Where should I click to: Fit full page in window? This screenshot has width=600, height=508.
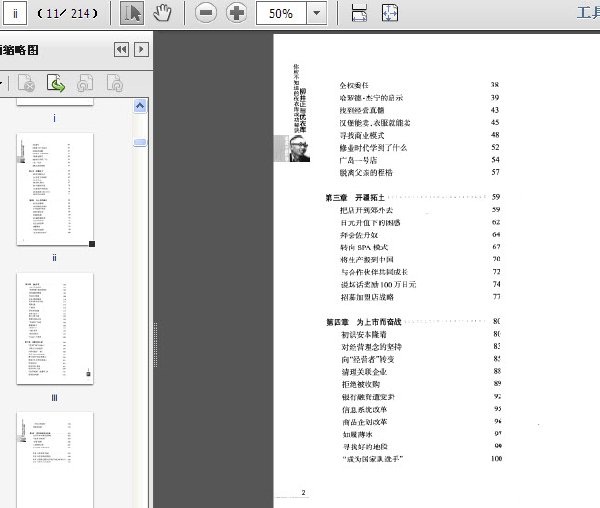(x=390, y=13)
